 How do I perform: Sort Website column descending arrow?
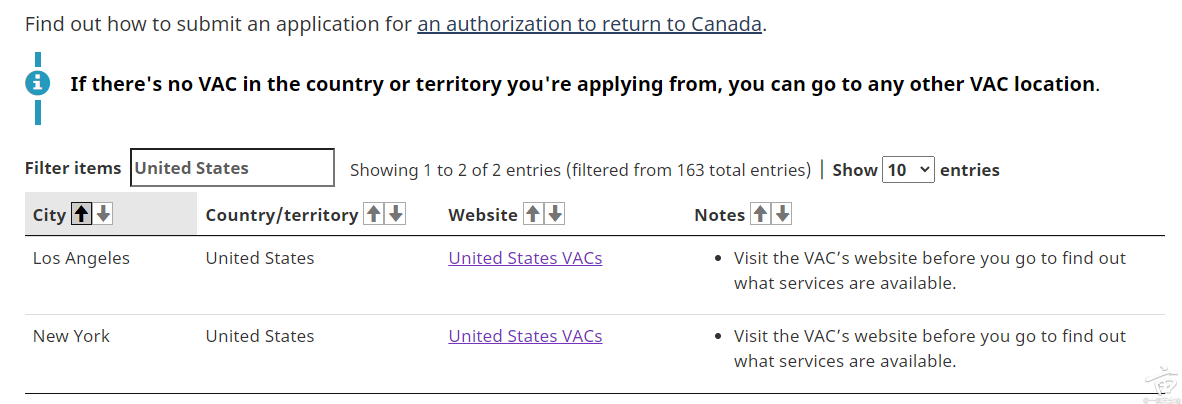click(x=556, y=214)
